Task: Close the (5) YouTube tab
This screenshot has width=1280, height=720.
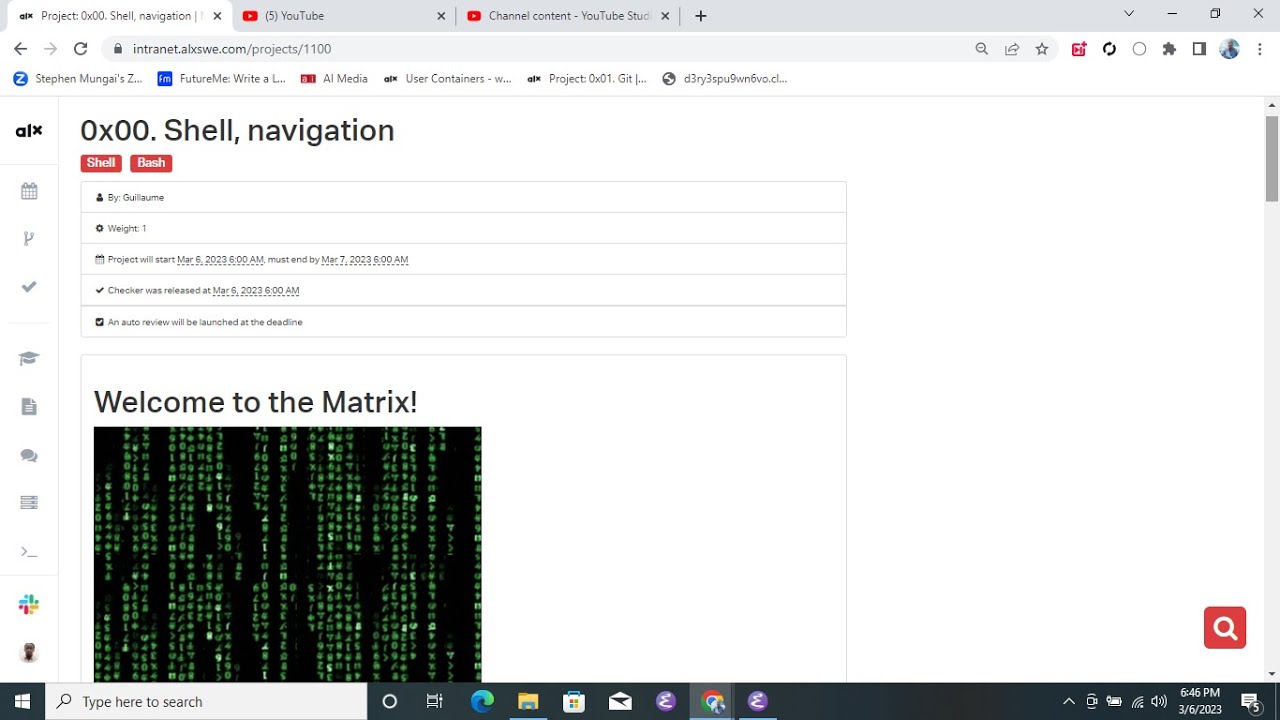Action: click(x=442, y=16)
